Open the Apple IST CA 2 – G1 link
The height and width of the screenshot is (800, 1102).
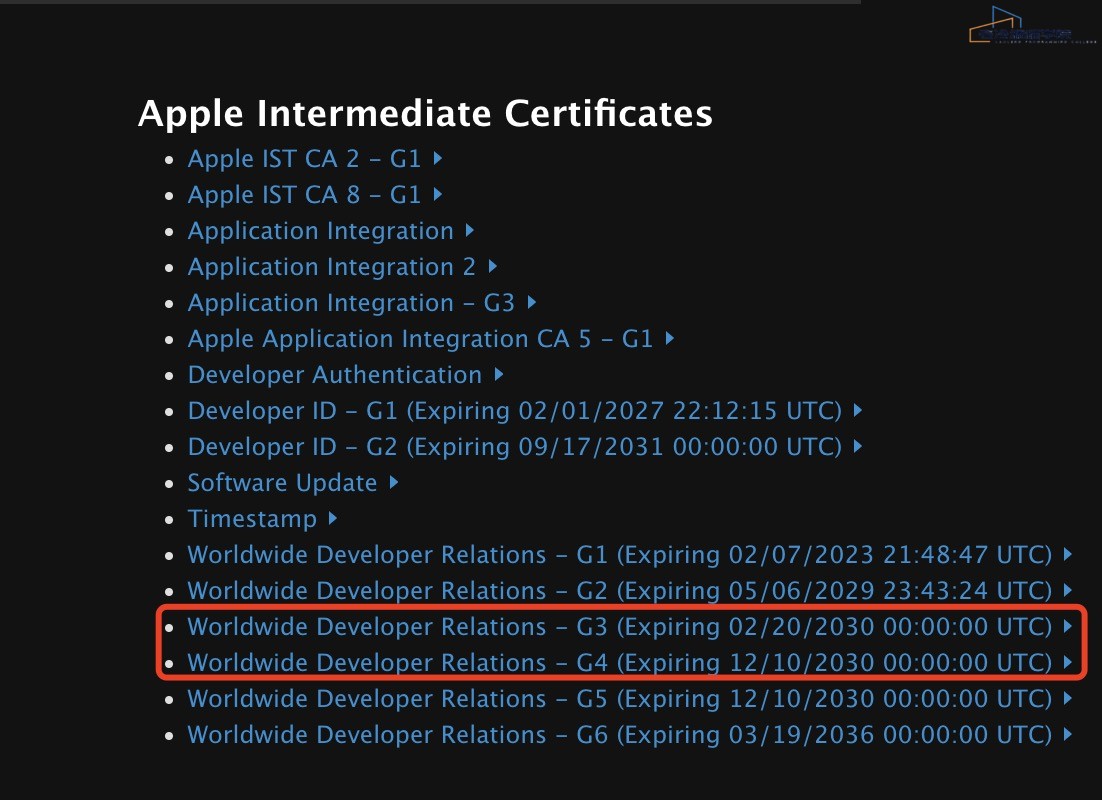[304, 159]
